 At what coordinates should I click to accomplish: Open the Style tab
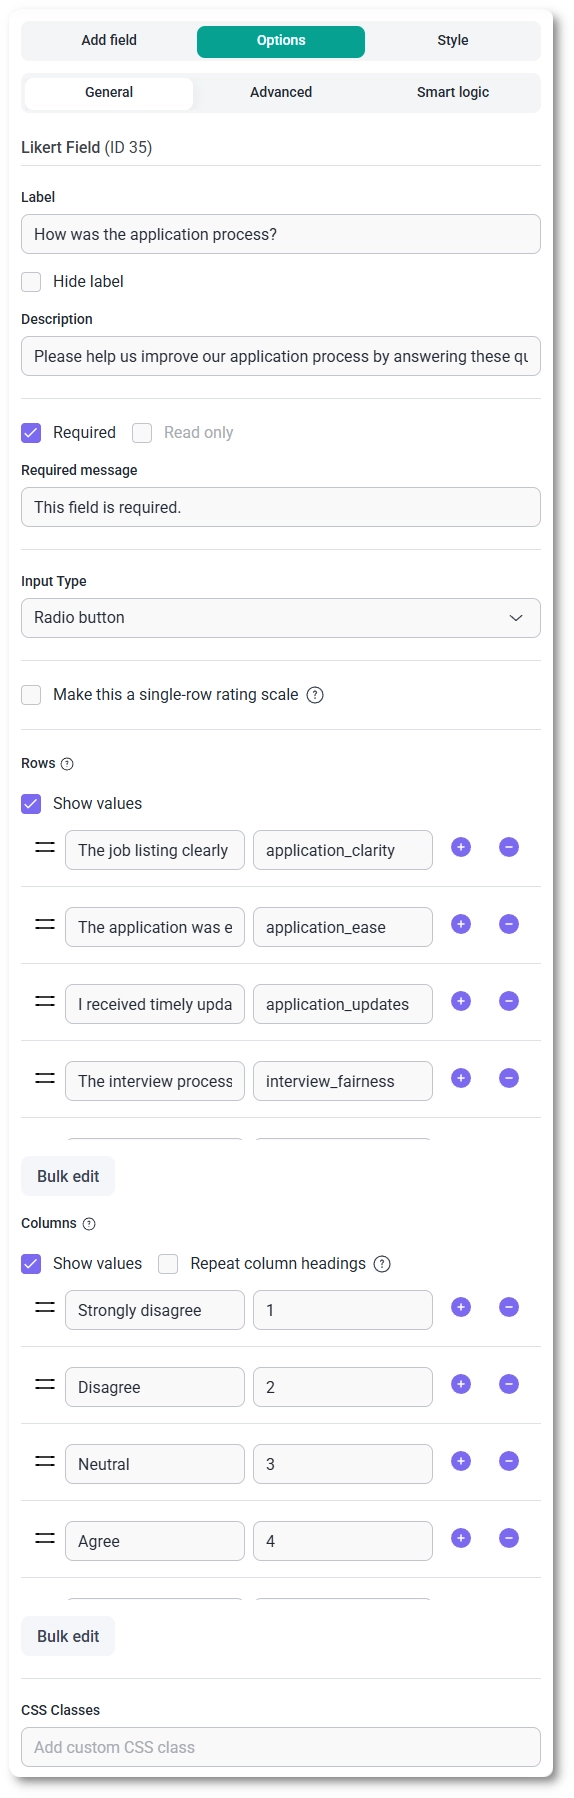pos(453,41)
